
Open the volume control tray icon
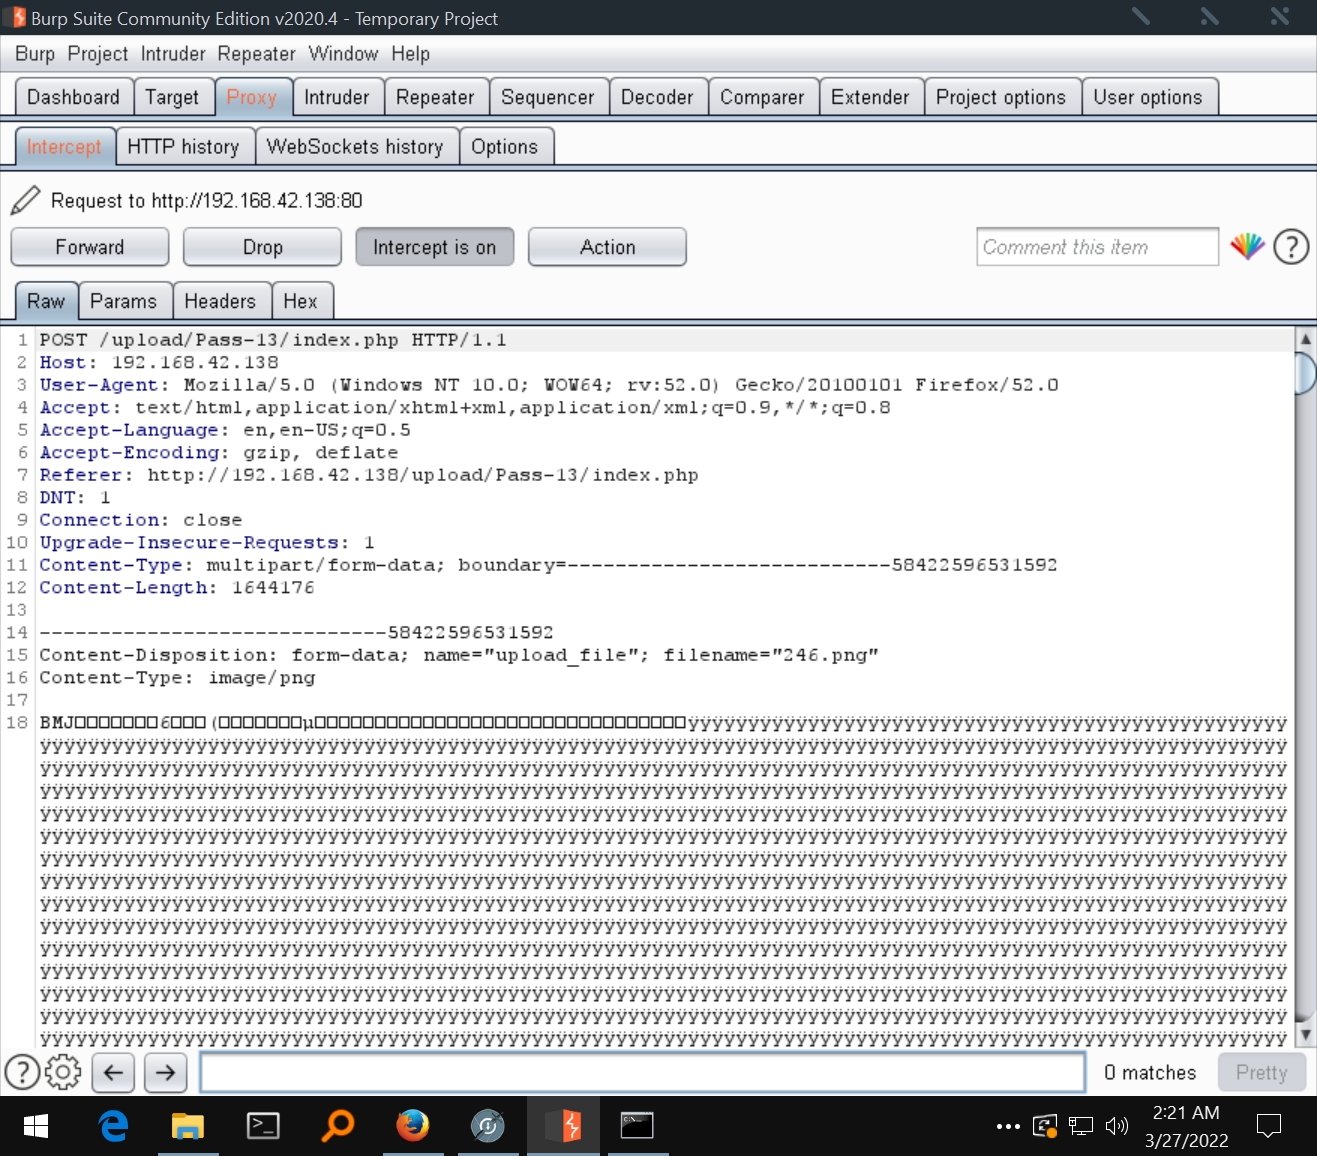pos(1117,1126)
